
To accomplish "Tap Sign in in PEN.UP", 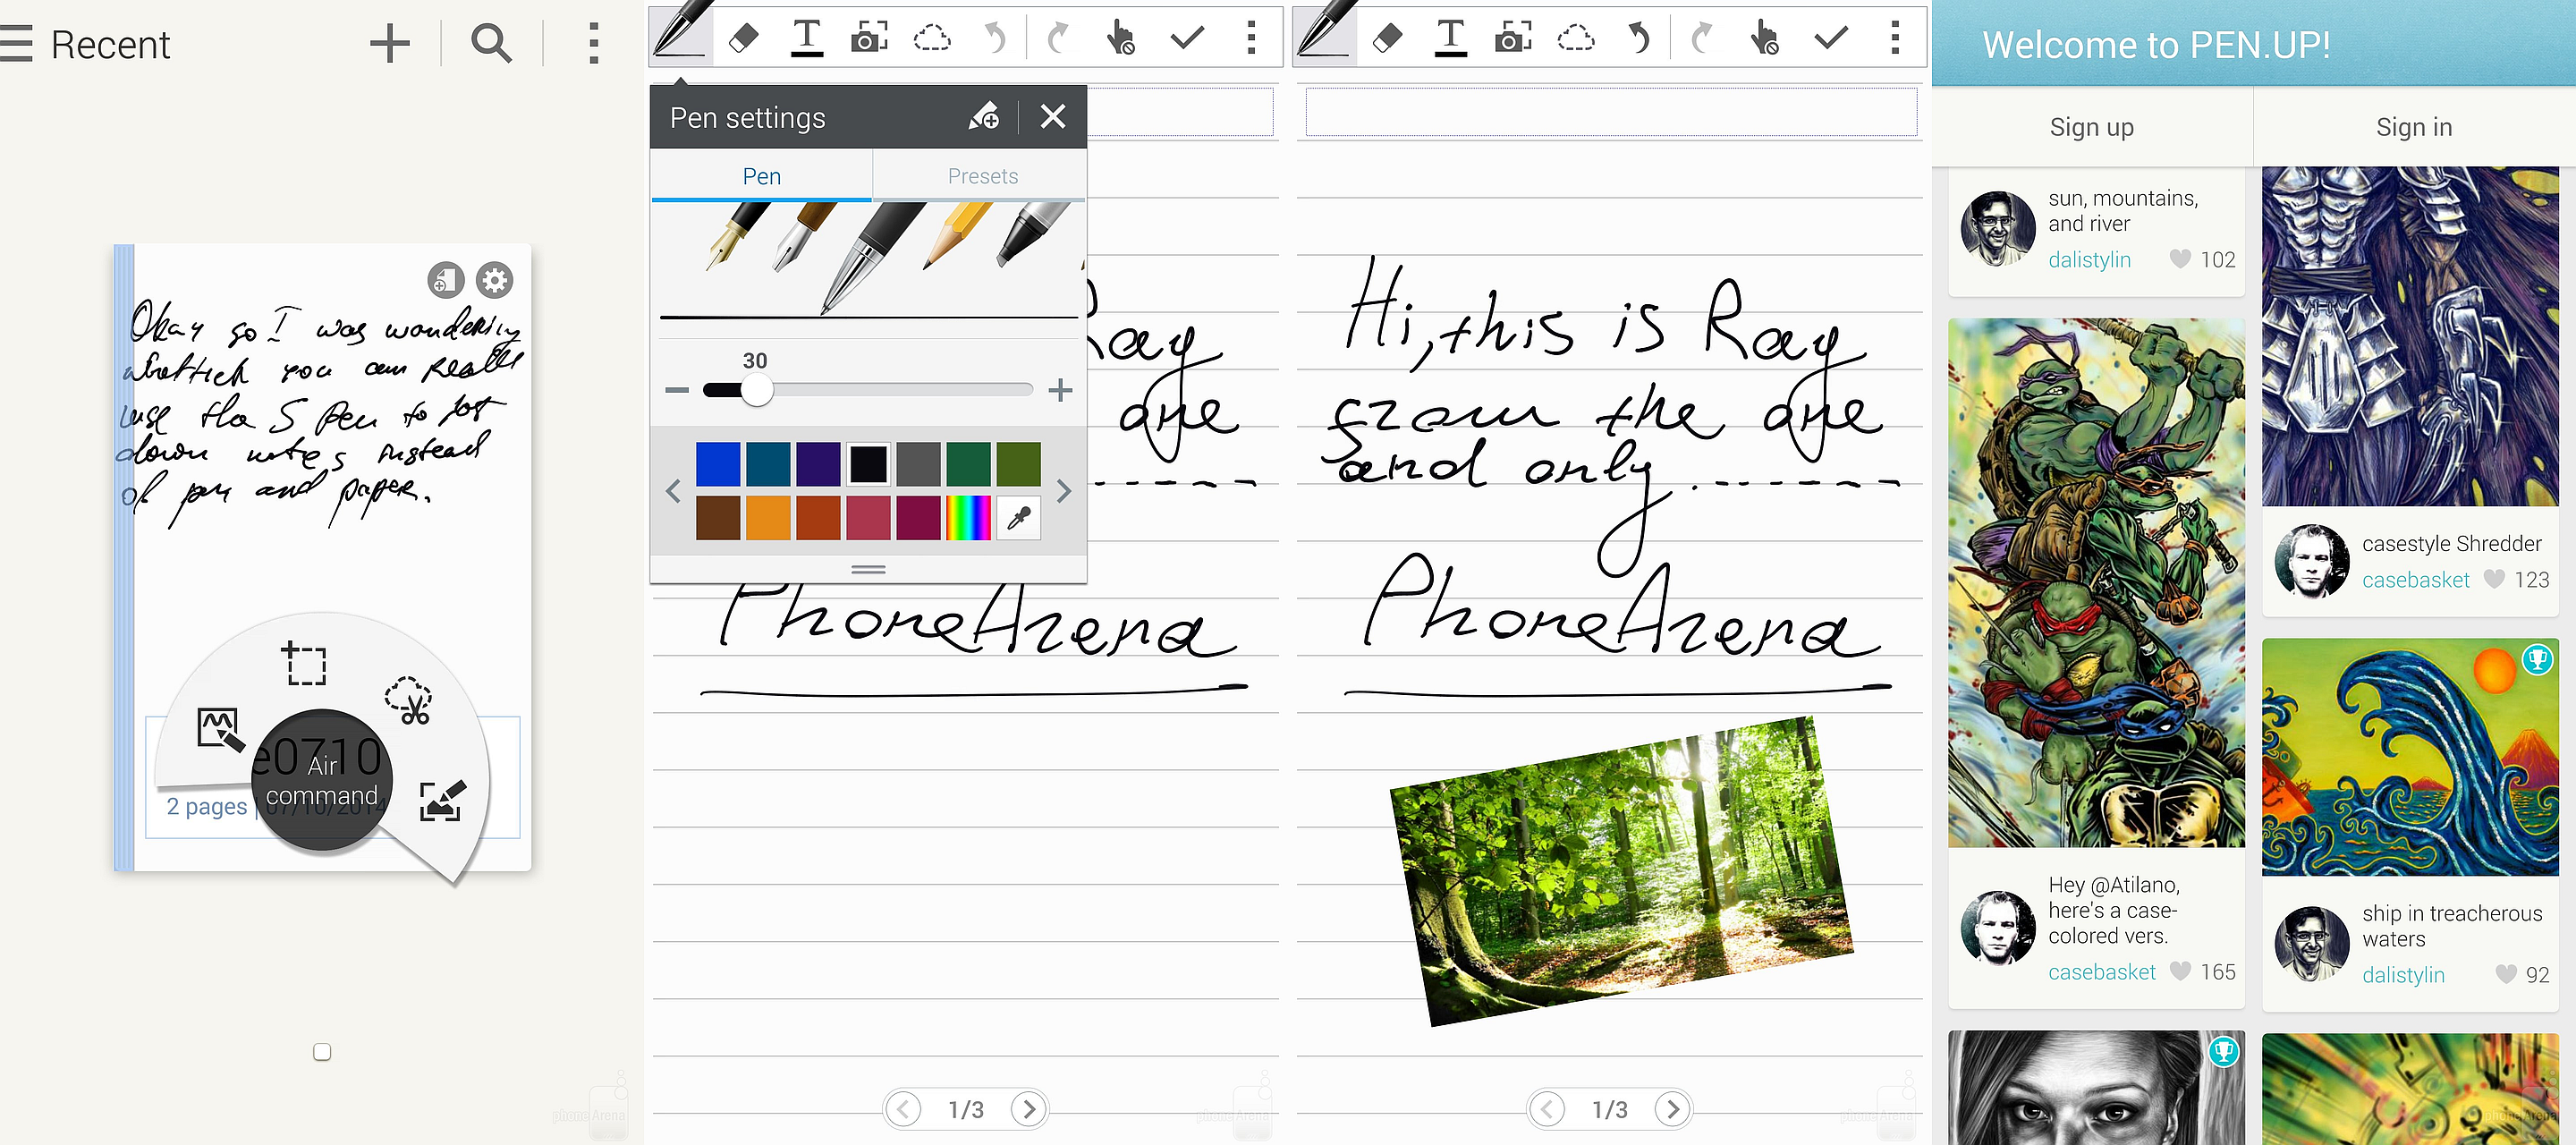I will 2414,127.
